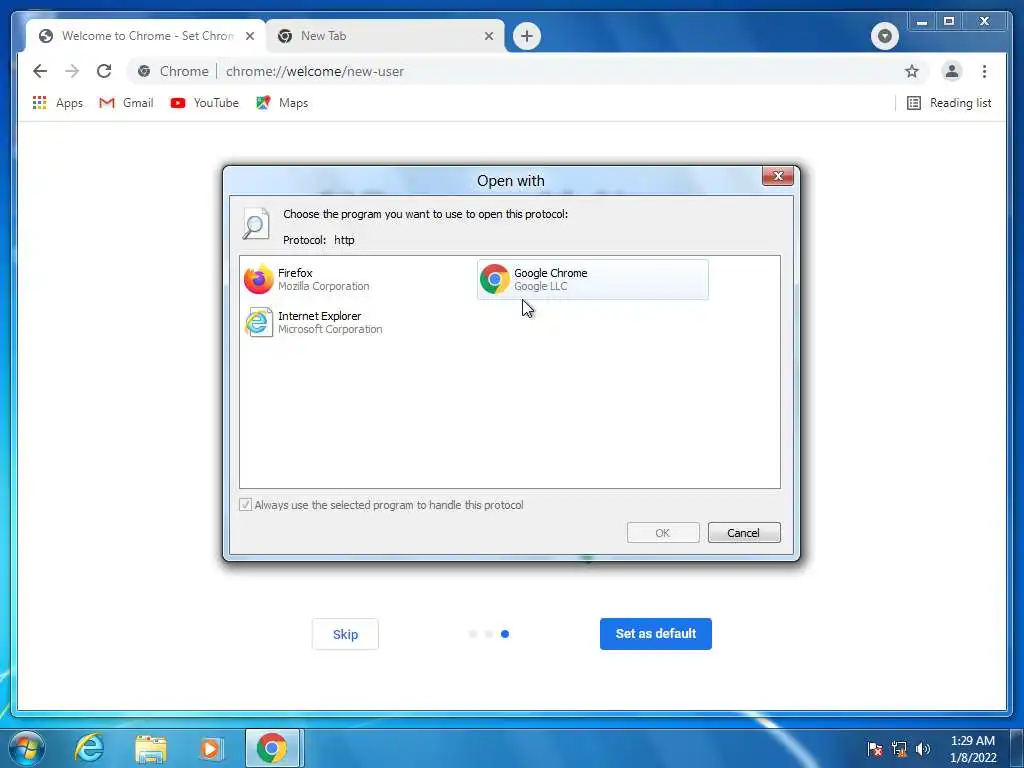Go back using the browser back arrow

tap(40, 71)
